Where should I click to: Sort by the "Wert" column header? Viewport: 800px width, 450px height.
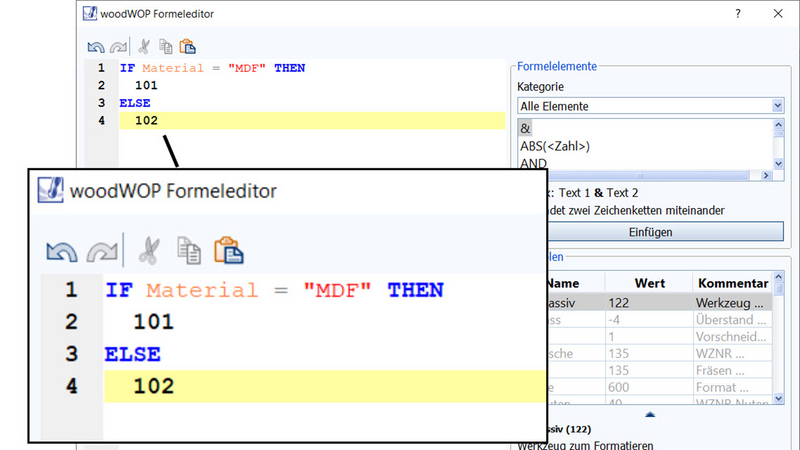[649, 283]
